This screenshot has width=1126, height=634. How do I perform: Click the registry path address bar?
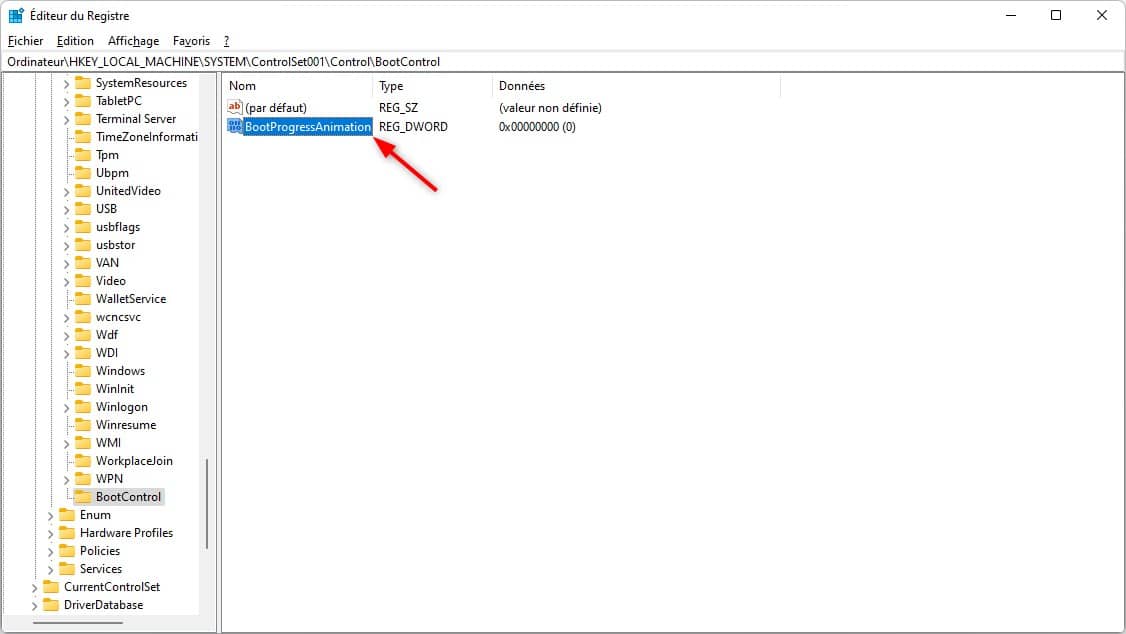tap(563, 62)
